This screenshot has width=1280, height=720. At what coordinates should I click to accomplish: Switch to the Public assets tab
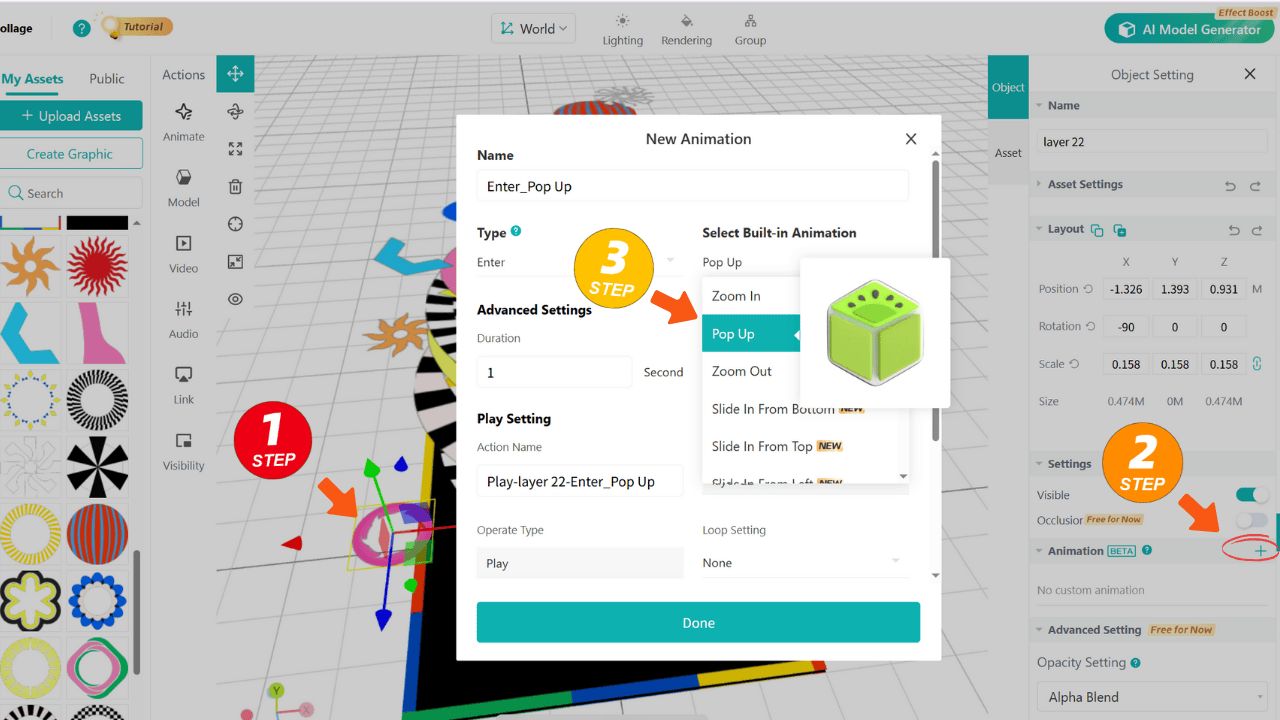pos(107,78)
